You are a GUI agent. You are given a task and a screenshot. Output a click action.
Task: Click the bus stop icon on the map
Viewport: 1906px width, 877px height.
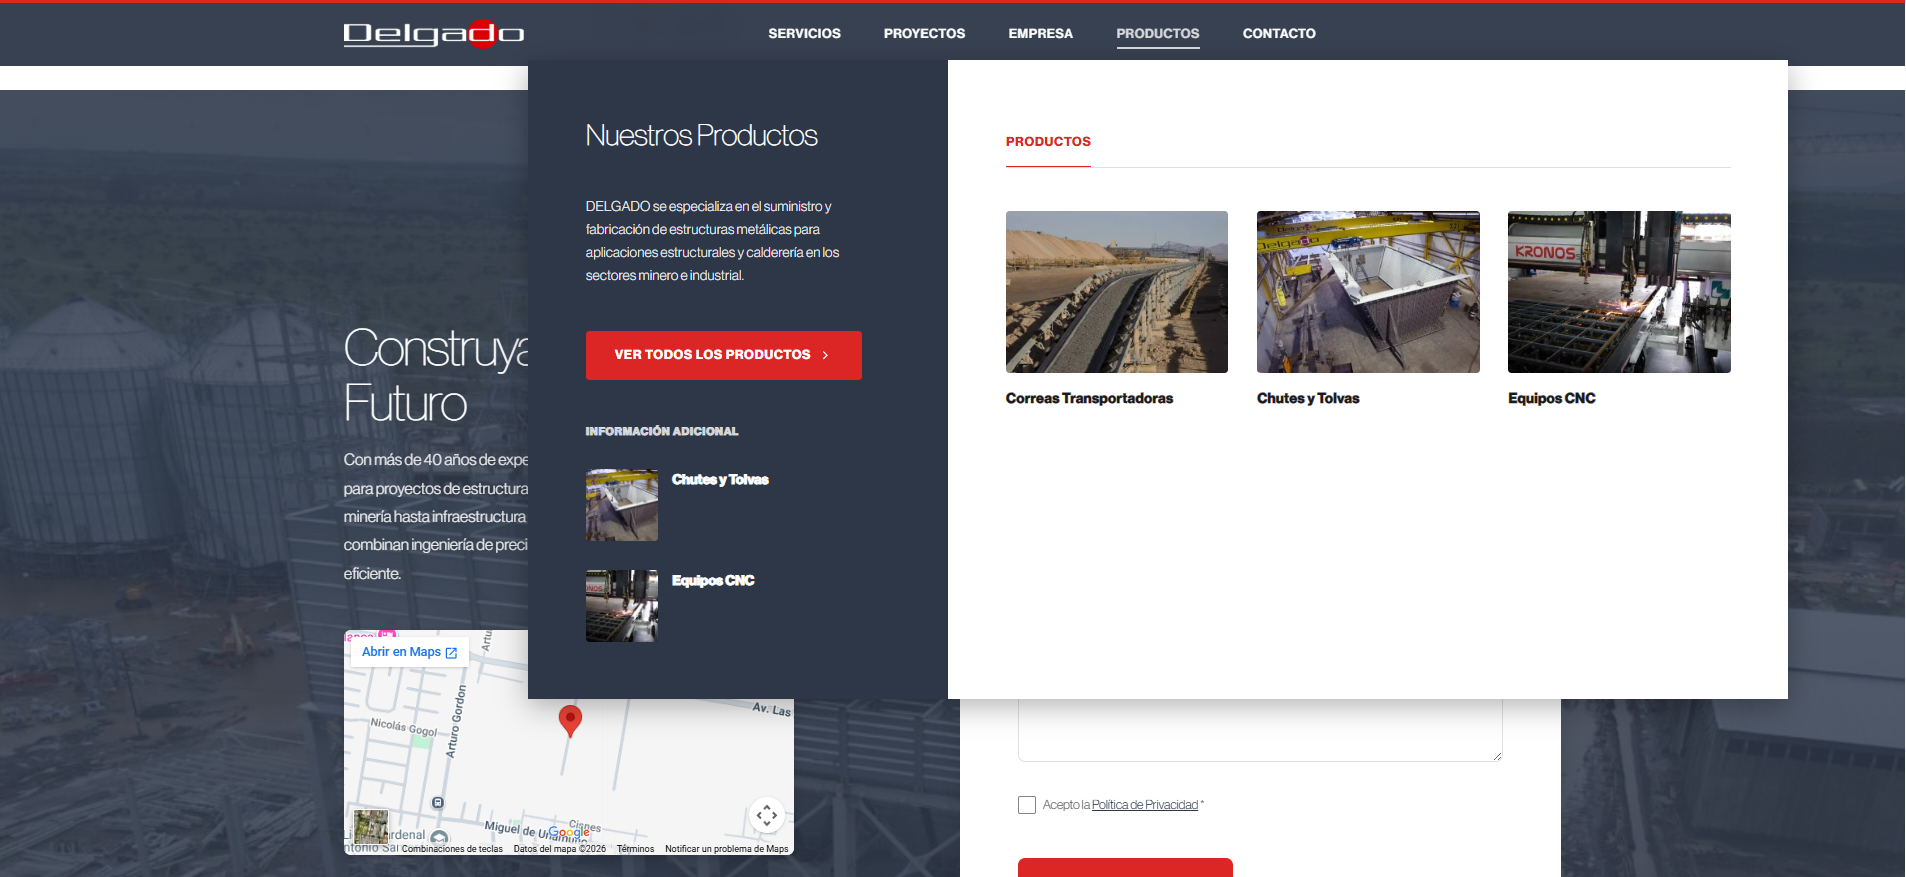(438, 802)
